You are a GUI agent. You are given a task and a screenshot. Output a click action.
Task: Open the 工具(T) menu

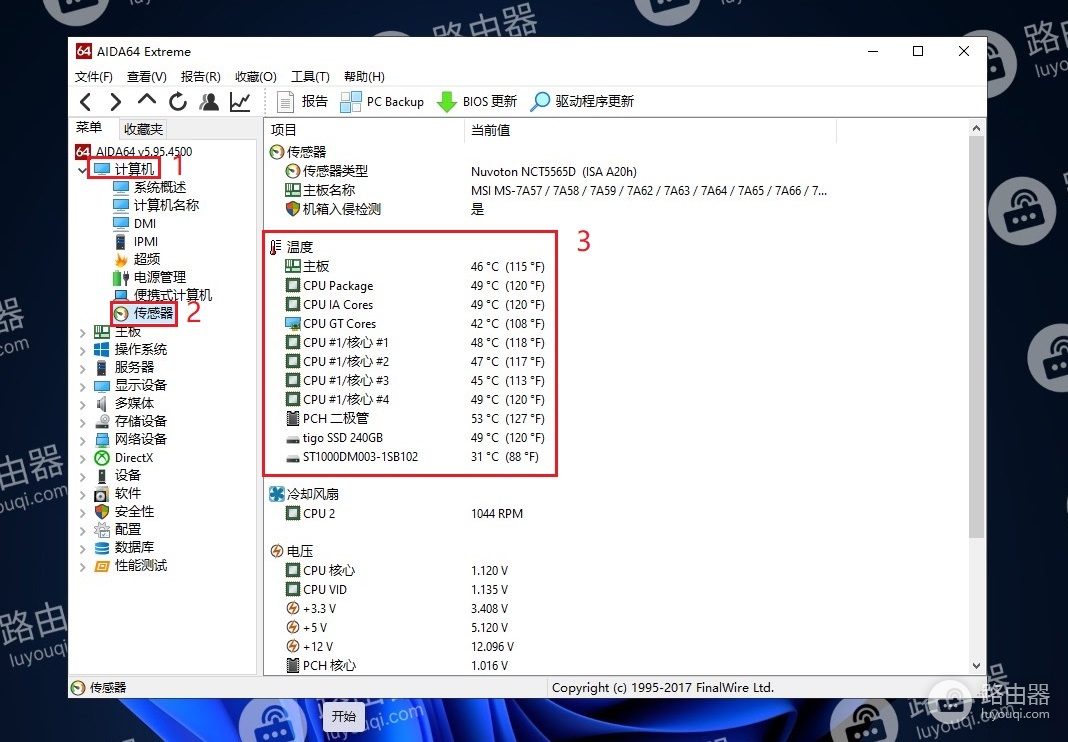(310, 76)
